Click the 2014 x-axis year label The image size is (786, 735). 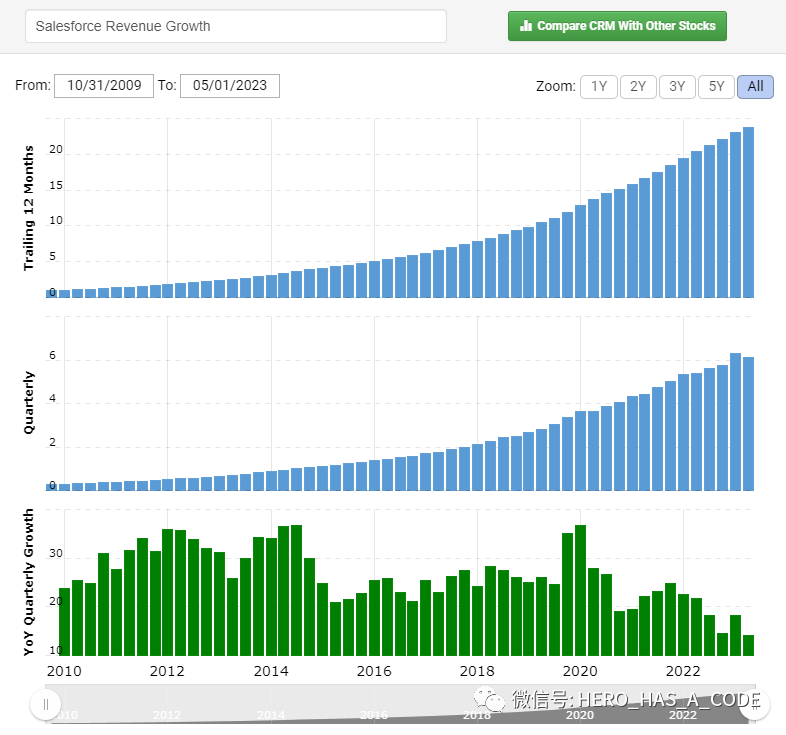tap(271, 671)
